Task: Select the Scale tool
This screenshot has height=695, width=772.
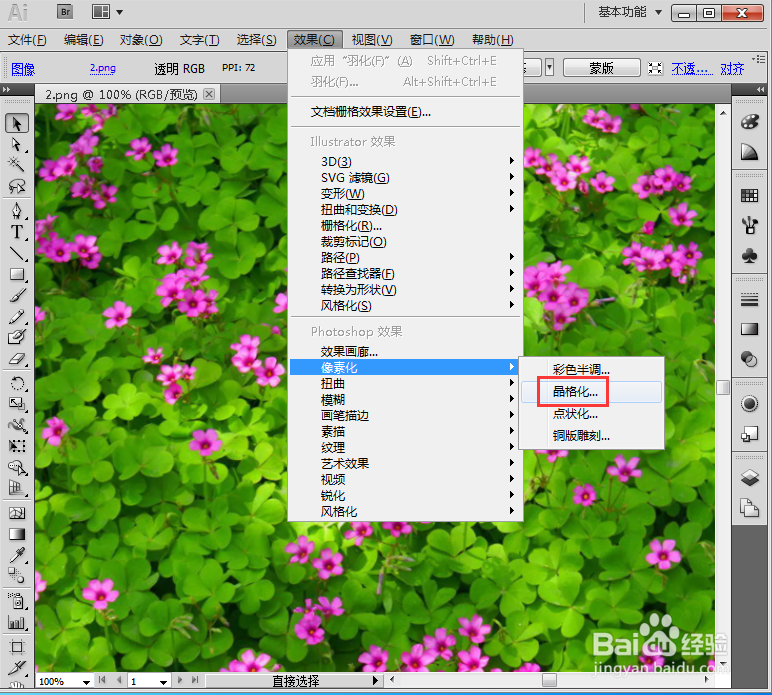Action: tap(17, 404)
